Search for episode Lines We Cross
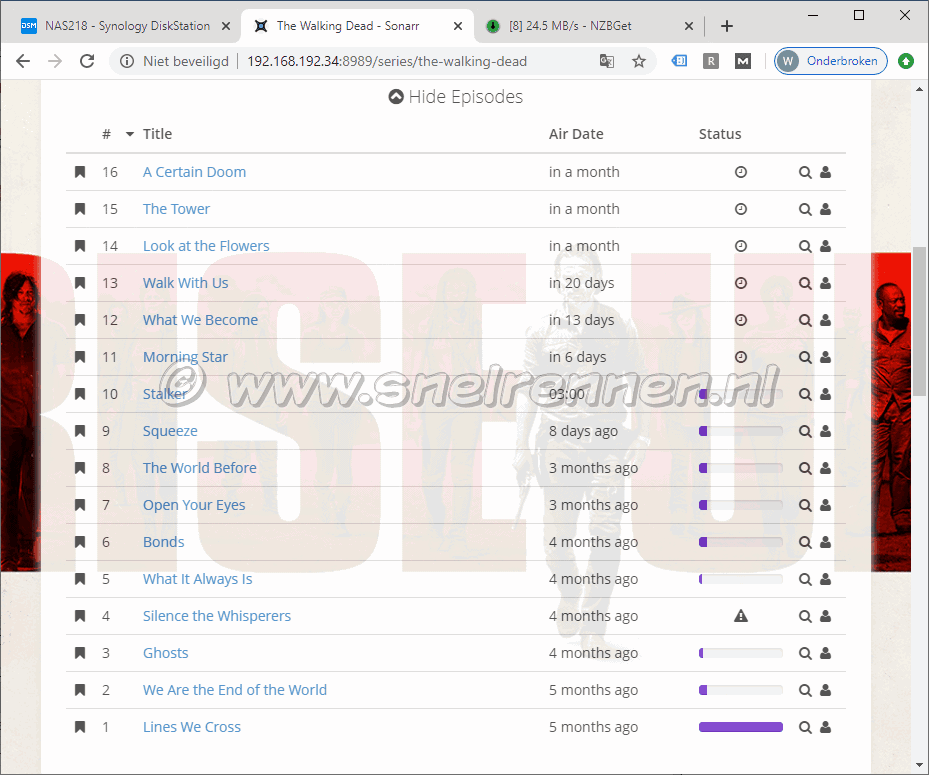The width and height of the screenshot is (929, 775). click(805, 727)
